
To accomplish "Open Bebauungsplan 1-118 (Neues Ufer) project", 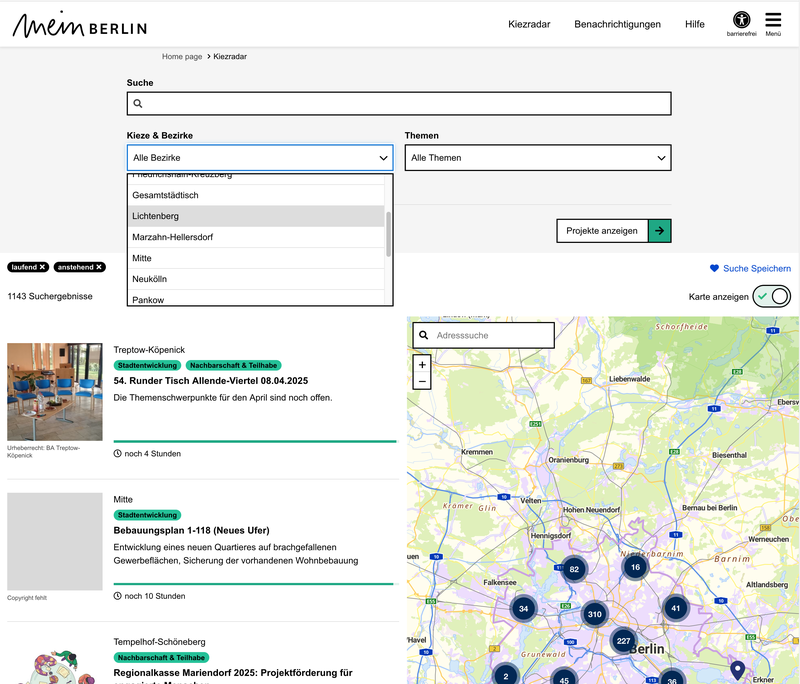I will [x=191, y=530].
